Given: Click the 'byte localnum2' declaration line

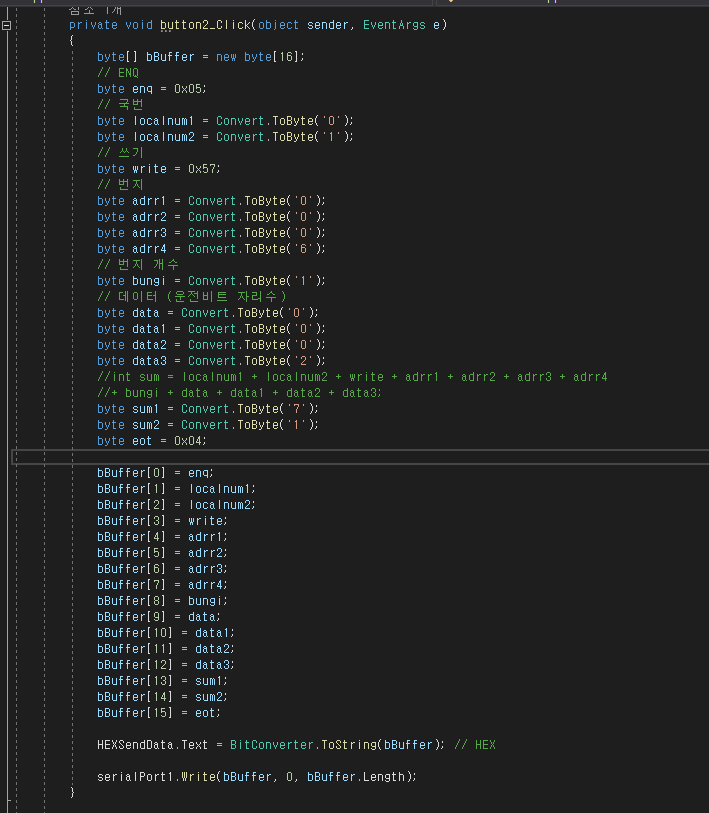Looking at the screenshot, I should (x=225, y=137).
